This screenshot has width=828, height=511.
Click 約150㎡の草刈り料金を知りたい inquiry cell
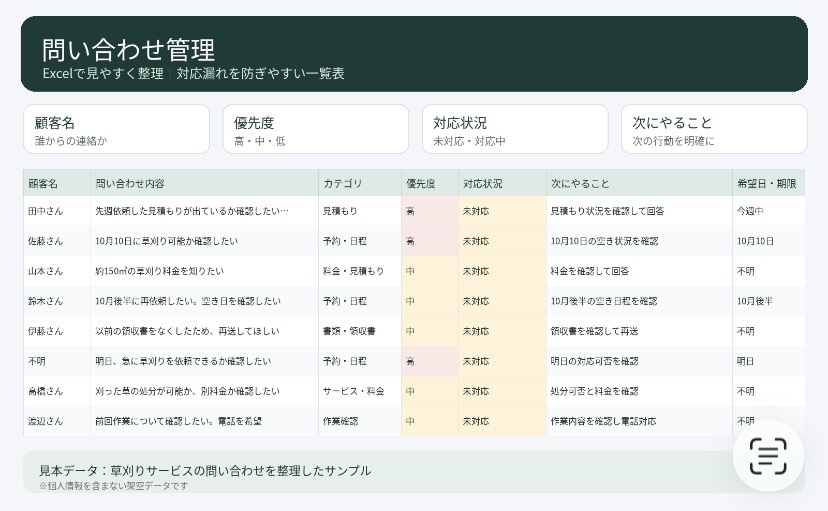204,271
